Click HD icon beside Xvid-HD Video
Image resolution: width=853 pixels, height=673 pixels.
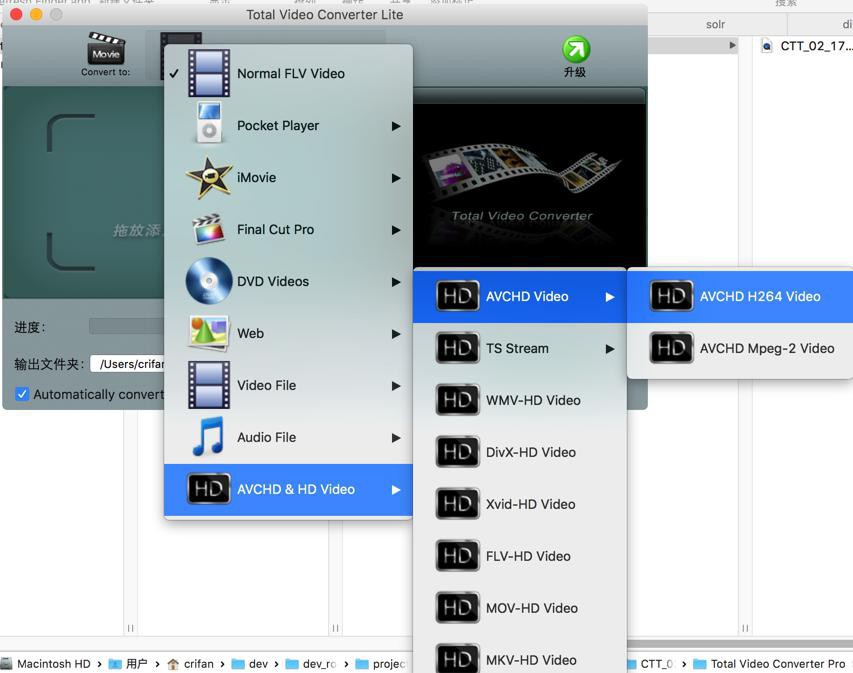pos(458,504)
